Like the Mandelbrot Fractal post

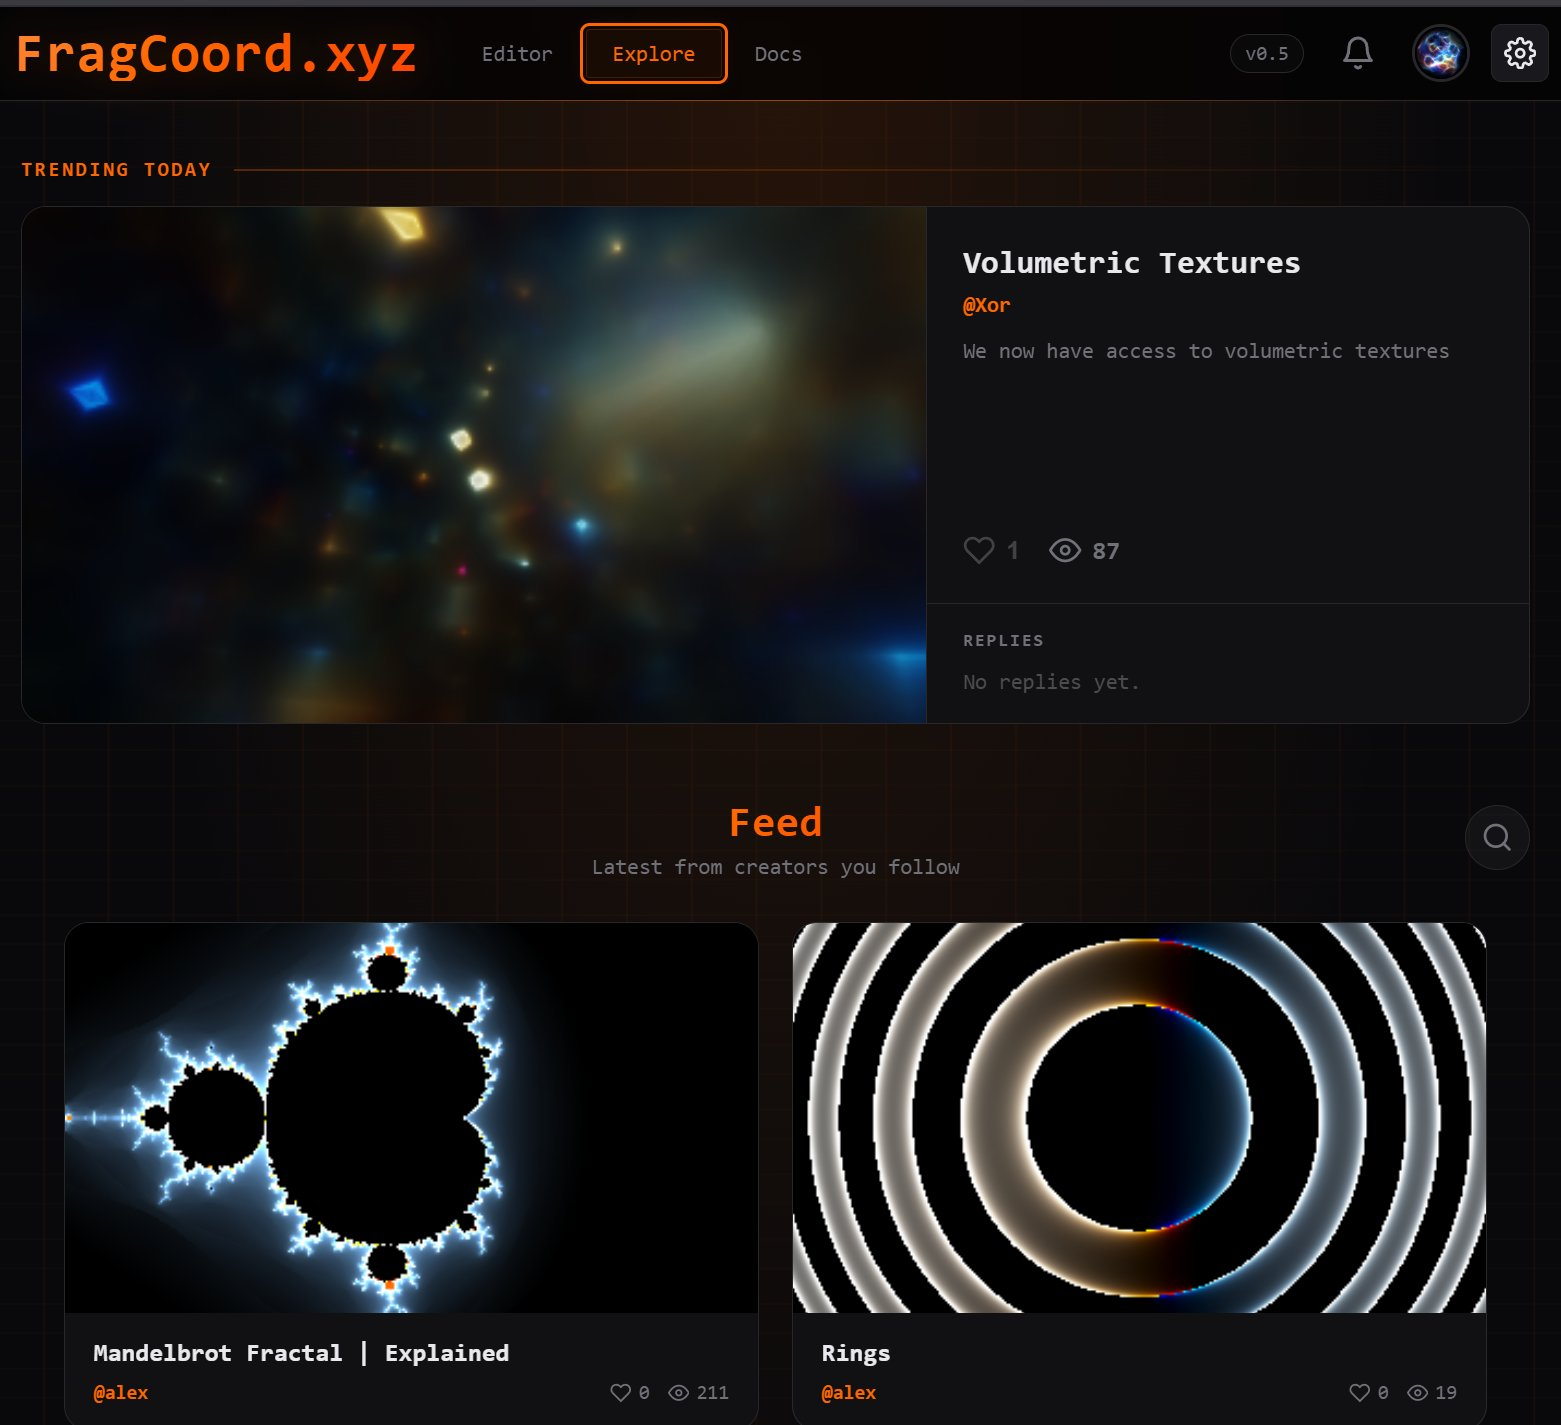tap(620, 1392)
